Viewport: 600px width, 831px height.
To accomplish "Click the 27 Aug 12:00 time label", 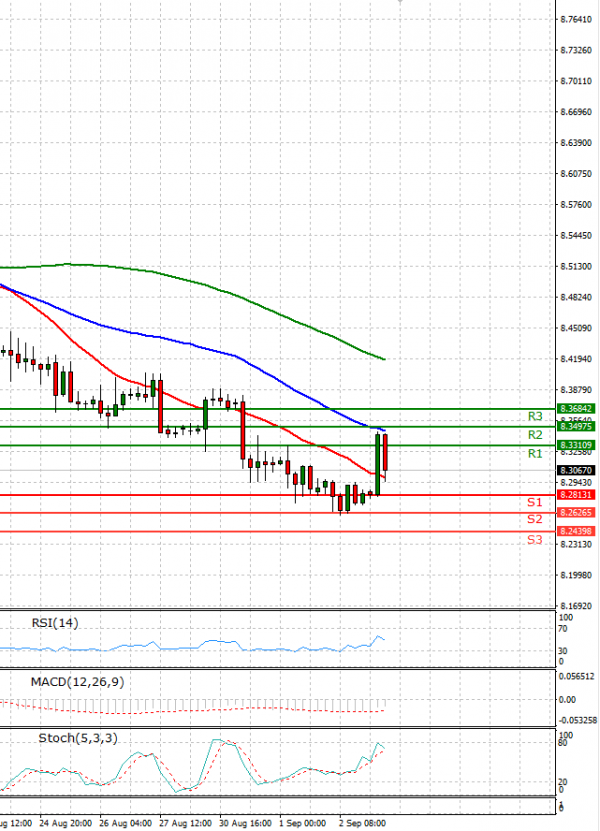I will [186, 824].
